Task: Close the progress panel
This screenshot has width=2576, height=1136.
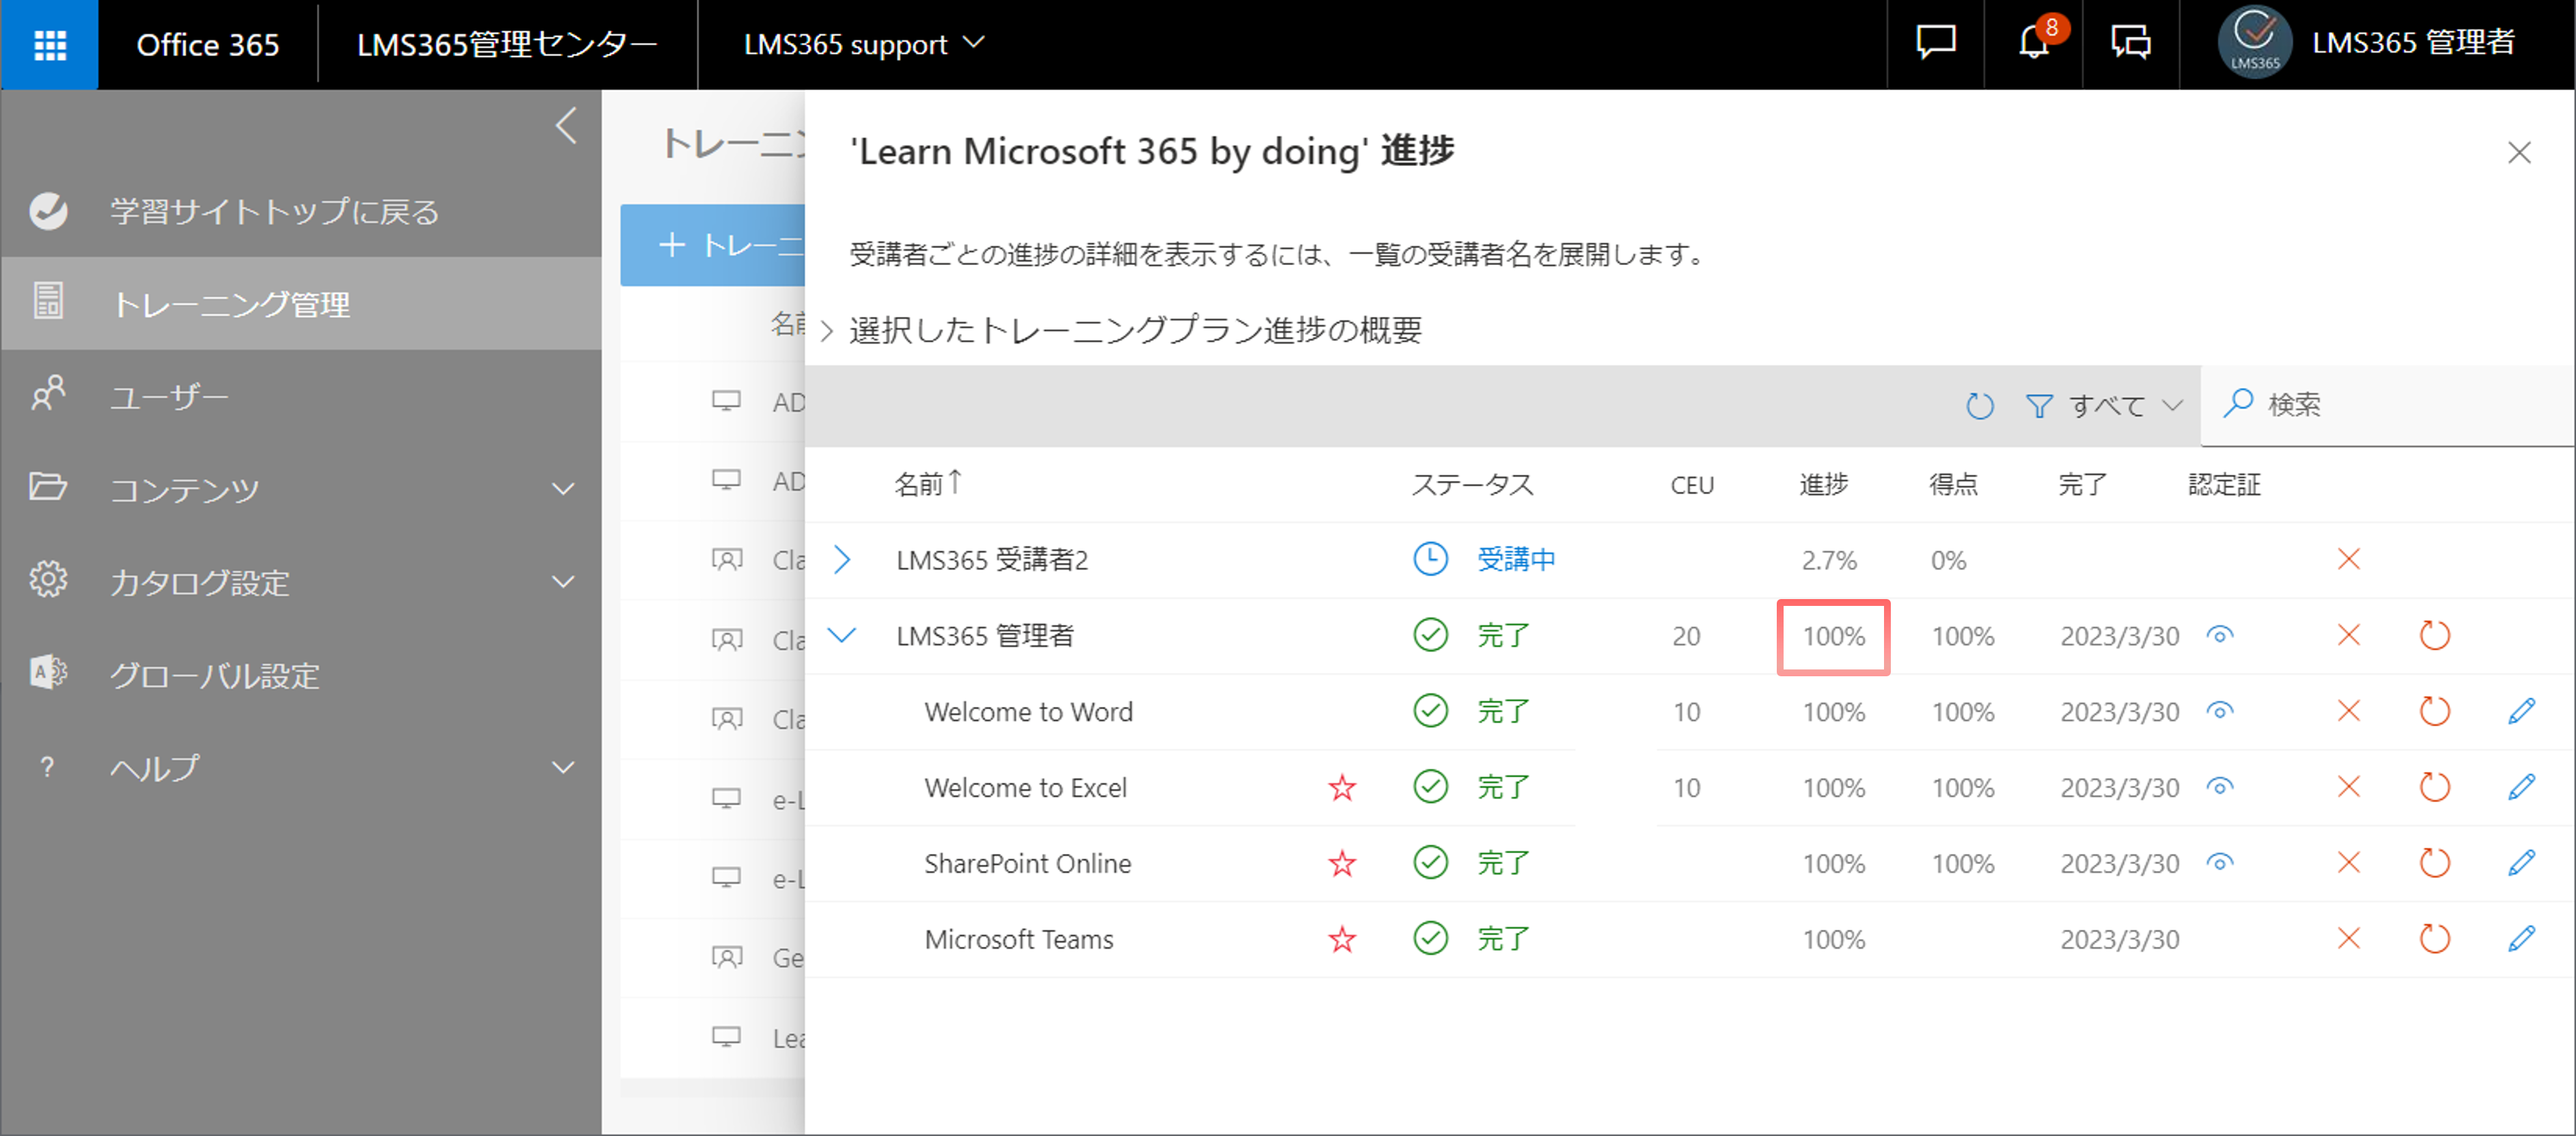Action: 2519,152
